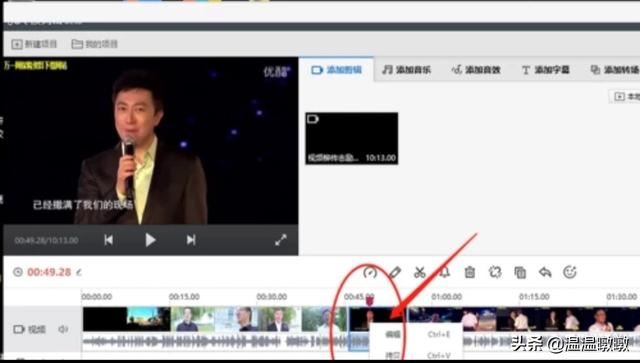Screen dimensions: 640x363
Task: Switch to the 添加音乐 tab
Action: pos(407,70)
